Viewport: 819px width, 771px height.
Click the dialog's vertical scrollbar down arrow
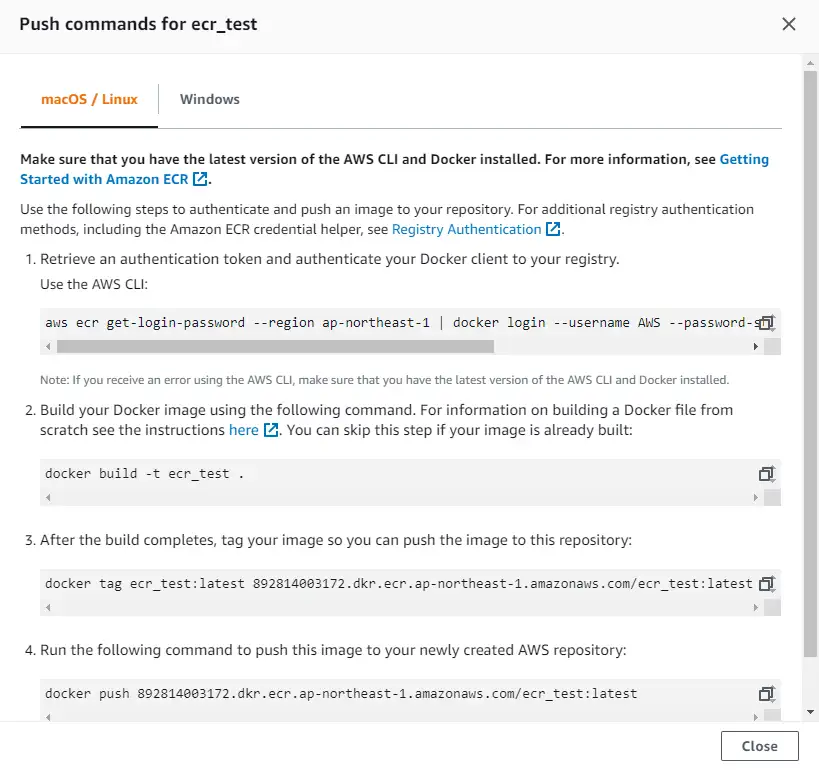tap(810, 711)
